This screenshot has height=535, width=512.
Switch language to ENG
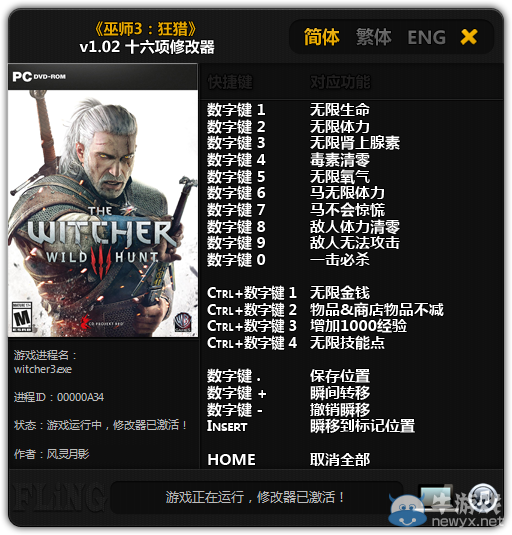point(427,38)
